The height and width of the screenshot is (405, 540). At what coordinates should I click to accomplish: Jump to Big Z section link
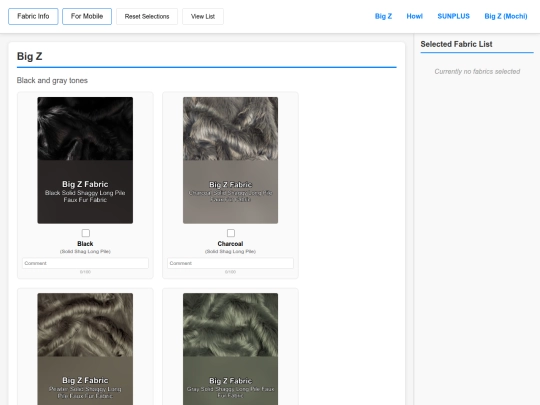383,16
